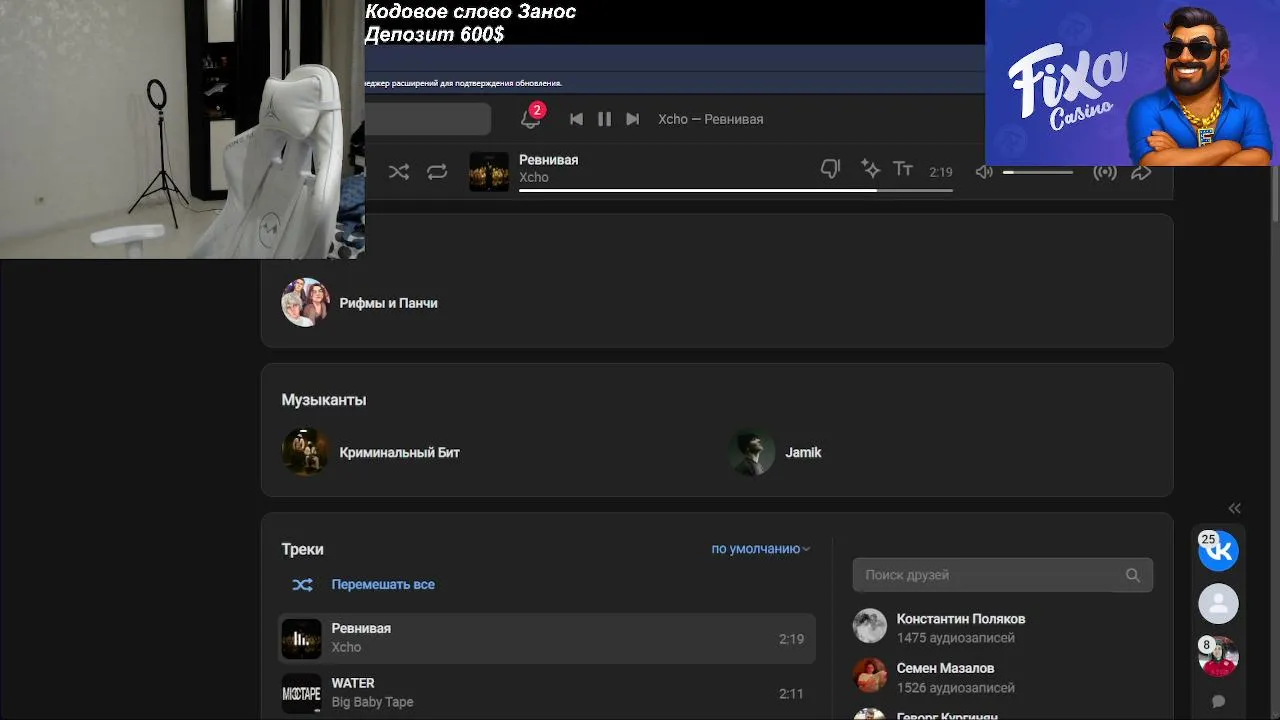Screen dimensions: 1280x720
Task: Collapse the side chat panel arrows
Action: (1234, 508)
